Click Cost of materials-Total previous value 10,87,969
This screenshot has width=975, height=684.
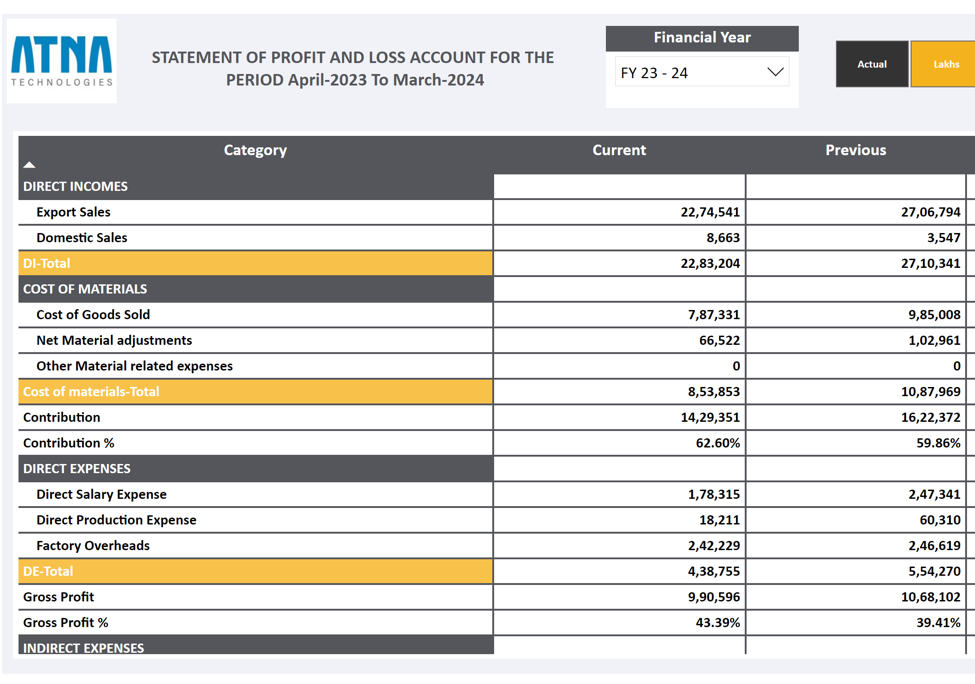pyautogui.click(x=931, y=392)
